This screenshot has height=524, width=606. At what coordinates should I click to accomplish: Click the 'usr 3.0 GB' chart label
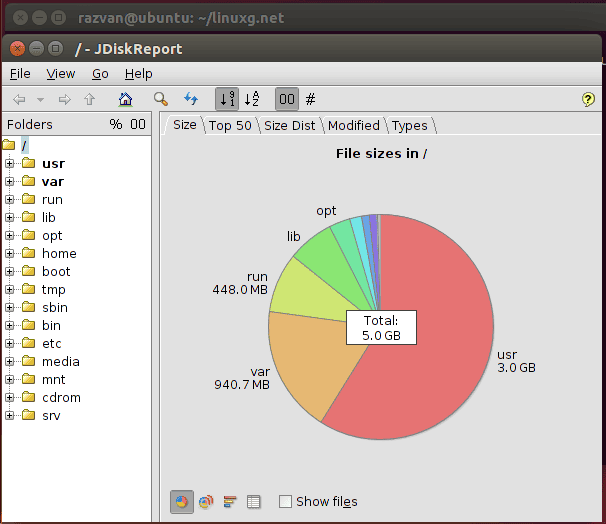point(516,361)
